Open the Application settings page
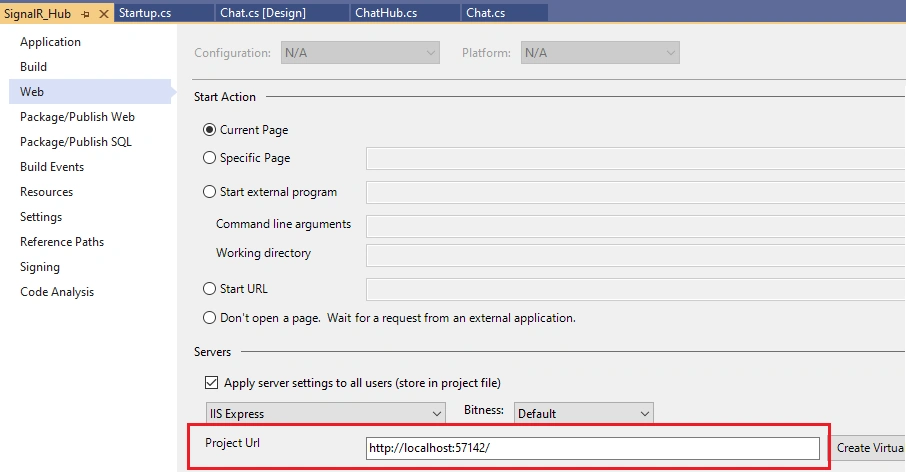The height and width of the screenshot is (472, 906). click(x=50, y=42)
